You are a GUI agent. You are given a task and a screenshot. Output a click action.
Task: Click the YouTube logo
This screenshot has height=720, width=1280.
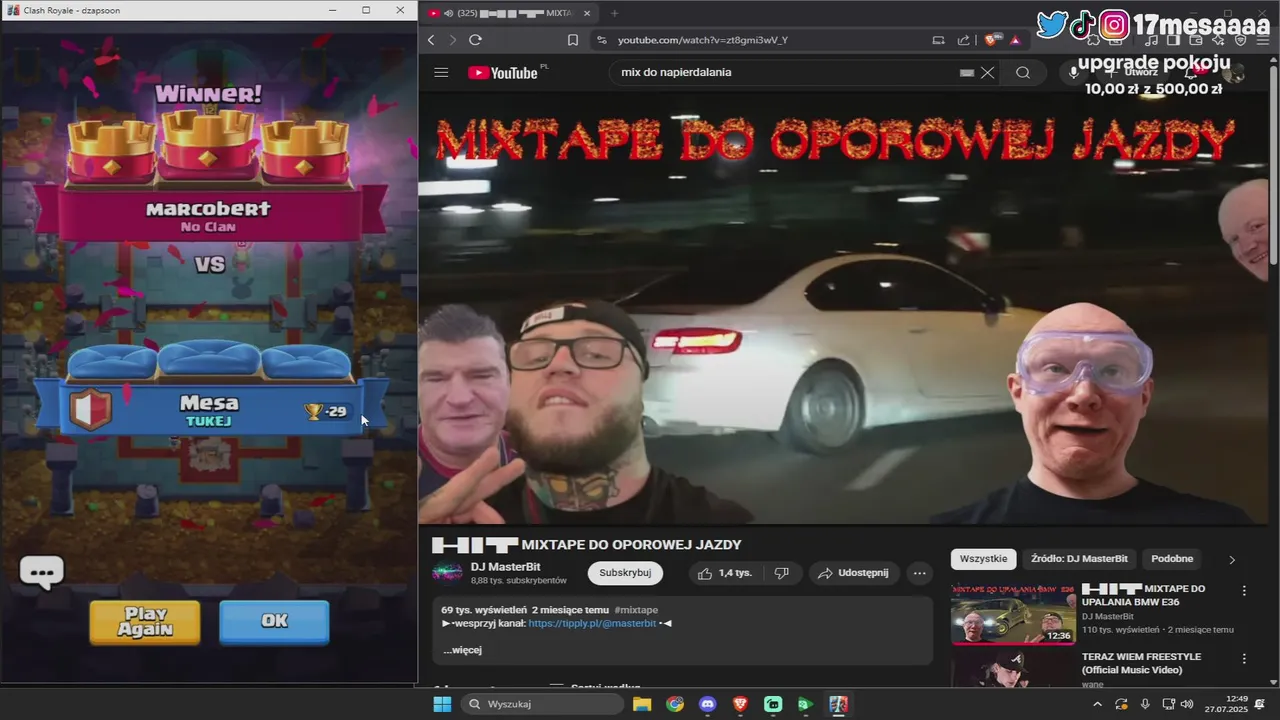[x=502, y=72]
